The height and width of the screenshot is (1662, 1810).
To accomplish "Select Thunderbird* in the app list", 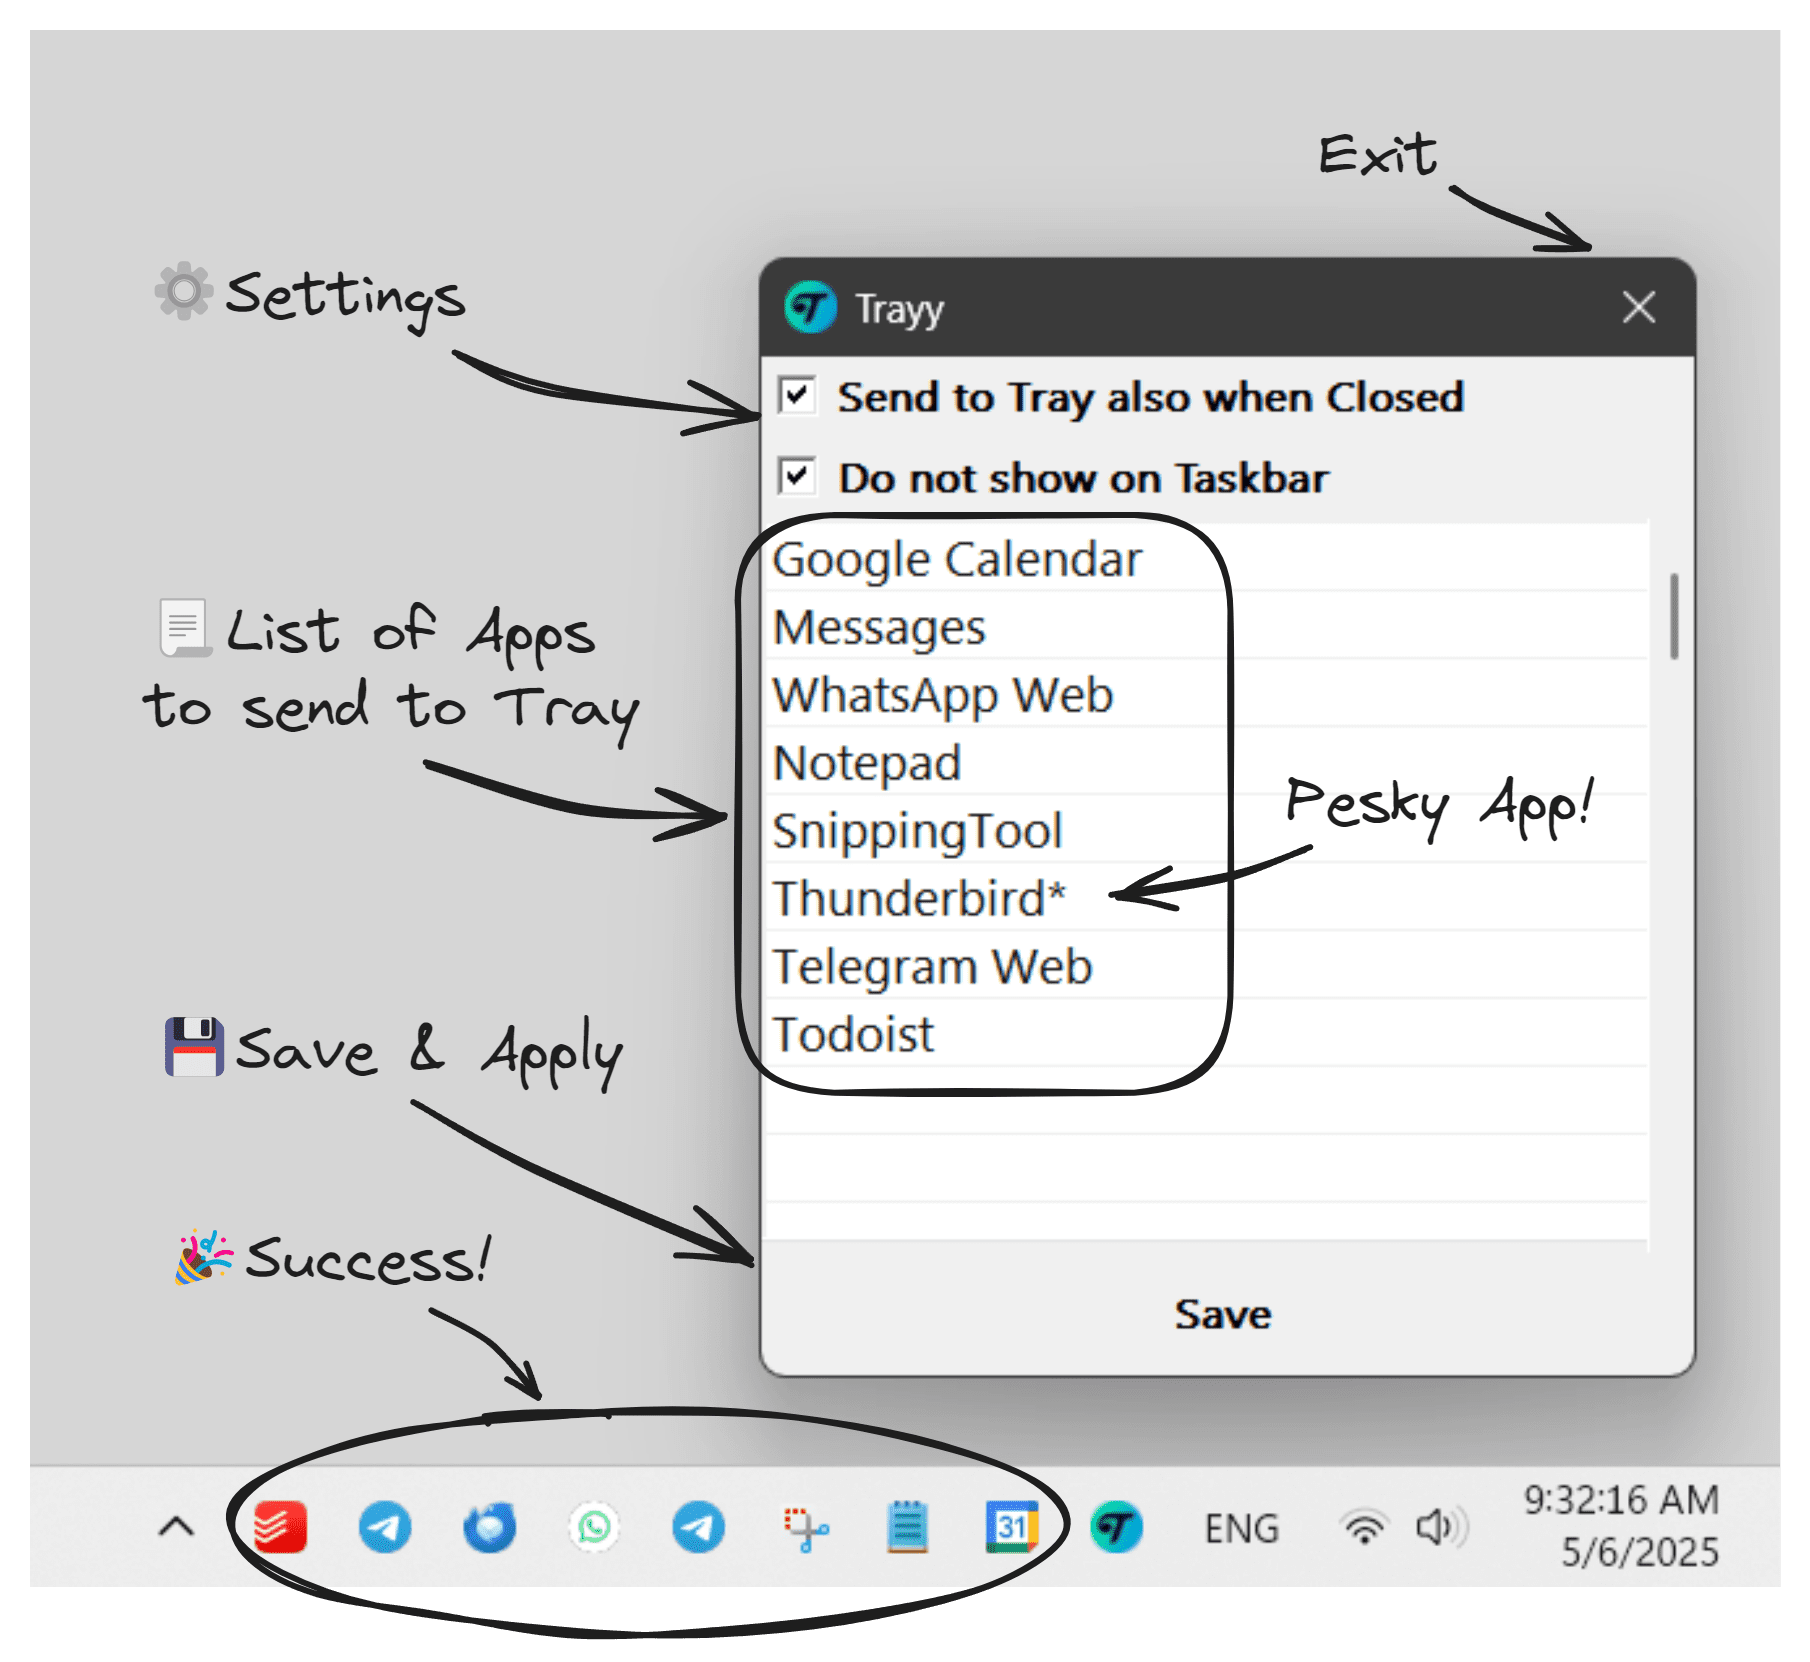I will (1205, 898).
